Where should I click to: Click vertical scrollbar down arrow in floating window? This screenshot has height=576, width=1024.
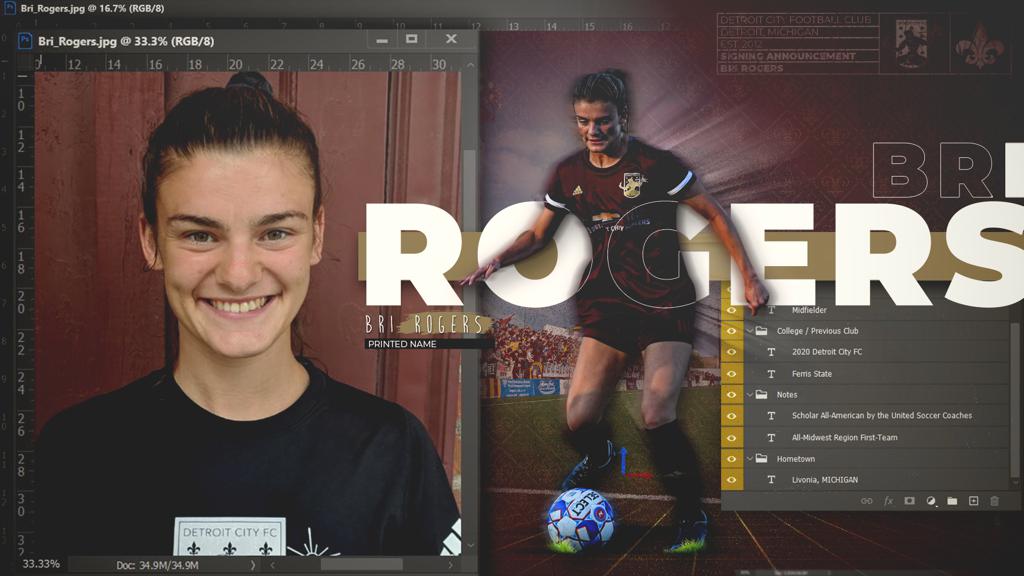tap(470, 545)
